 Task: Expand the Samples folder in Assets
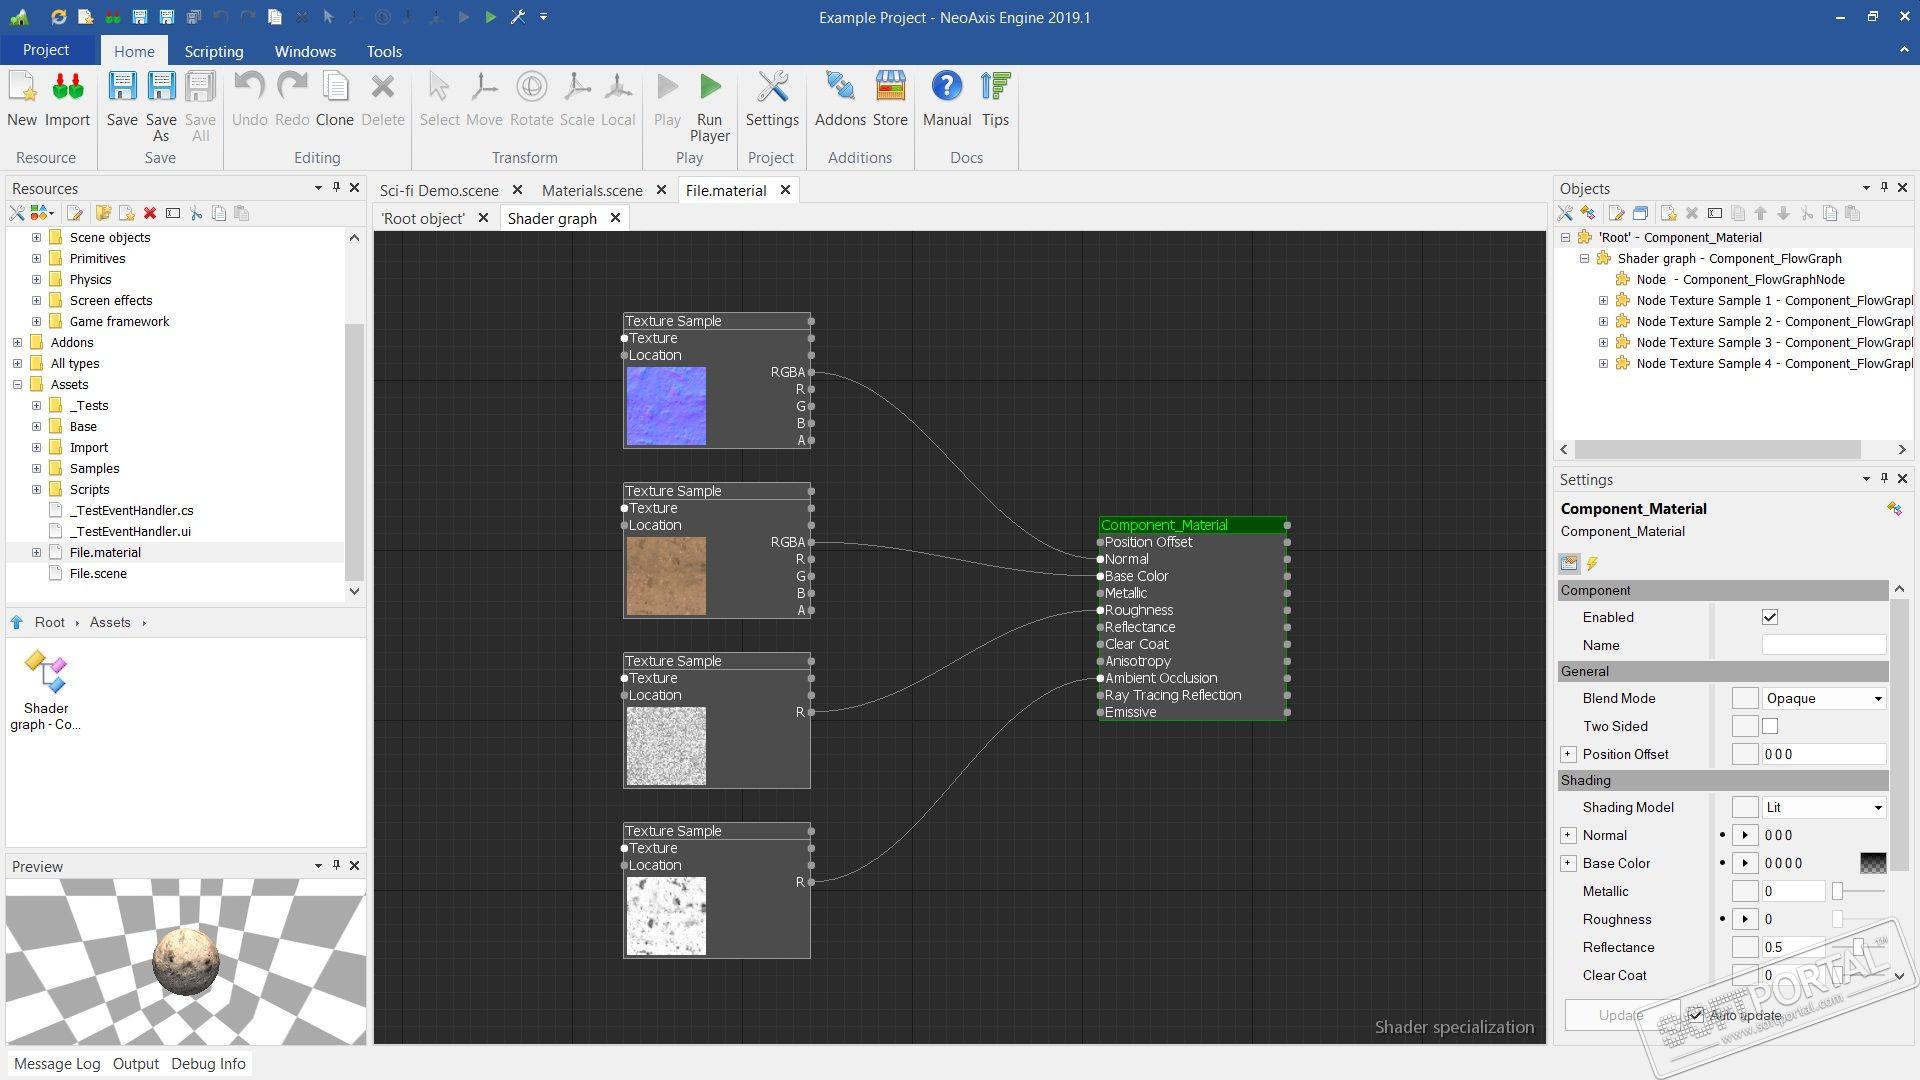[37, 468]
